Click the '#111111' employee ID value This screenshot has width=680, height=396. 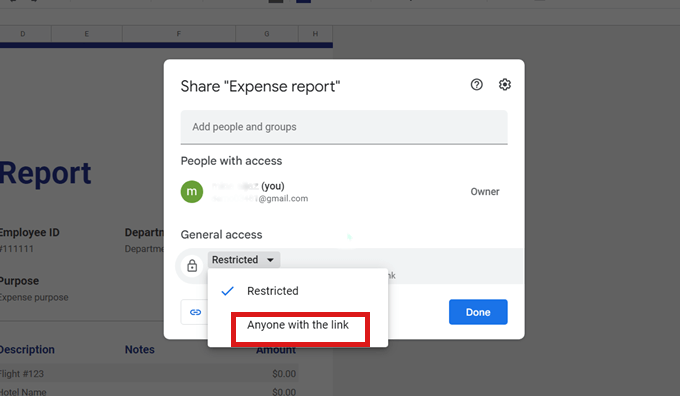click(16, 249)
